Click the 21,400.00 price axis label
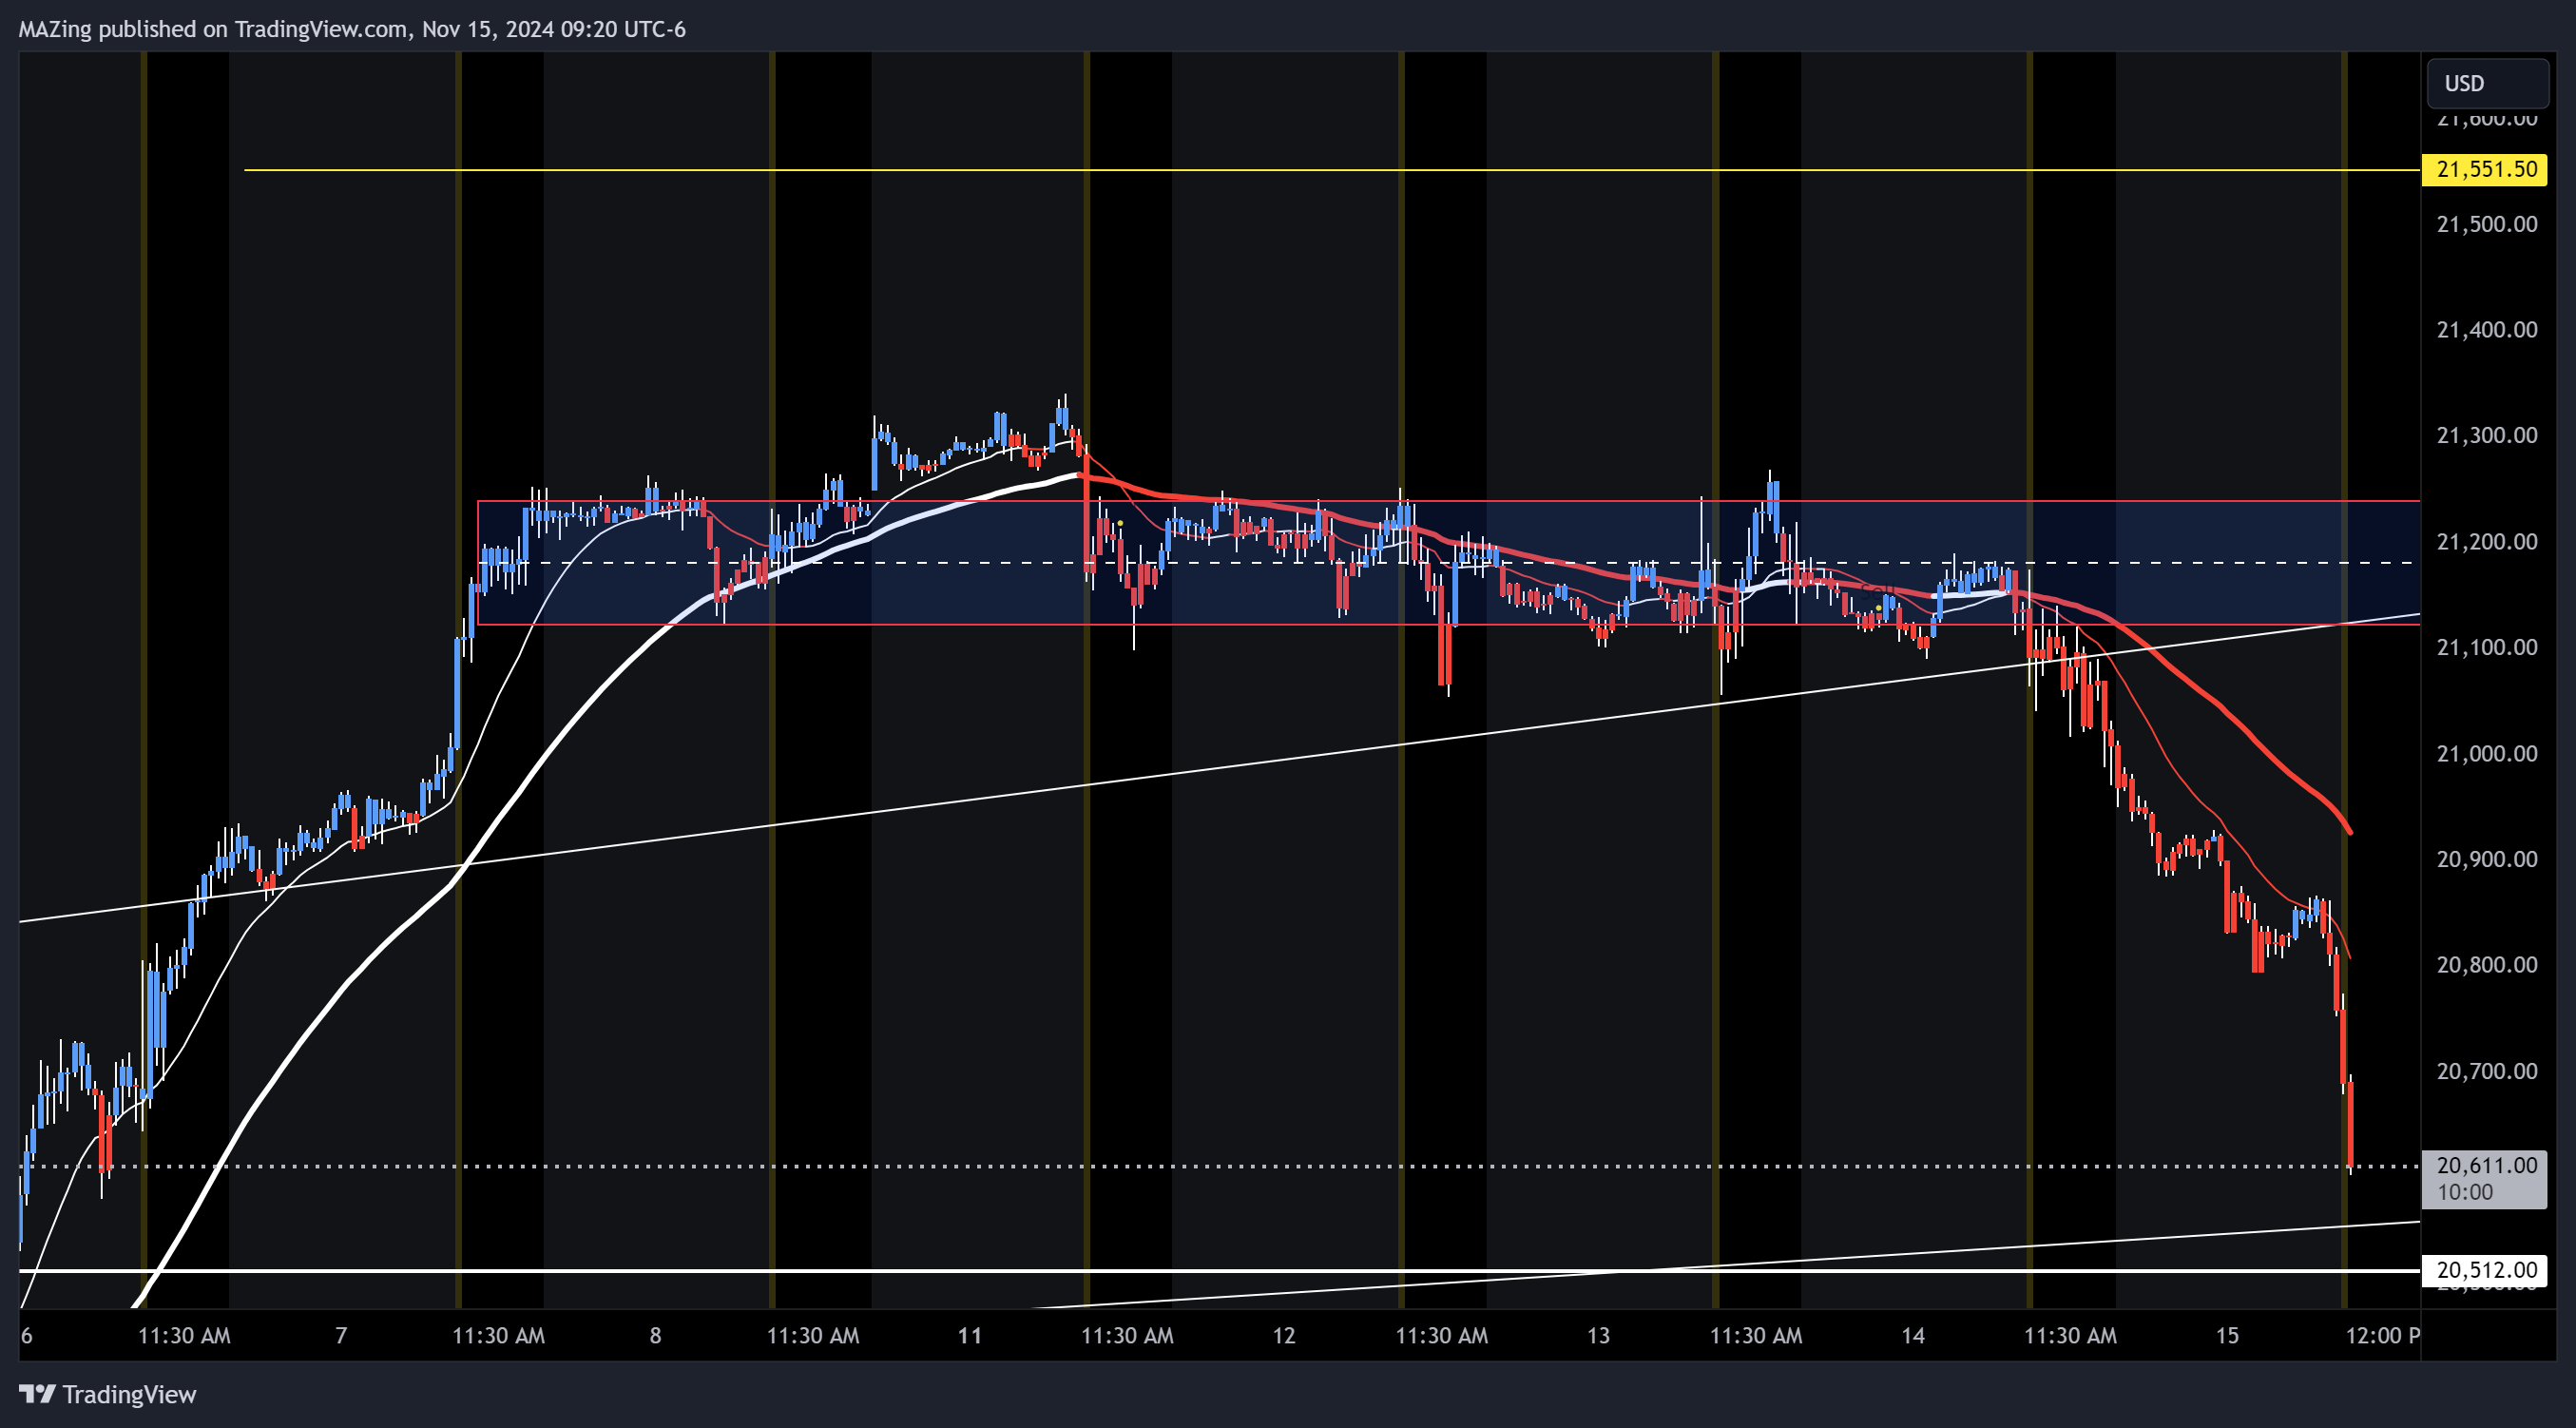Screen dimensions: 2576x1428 pos(2486,330)
